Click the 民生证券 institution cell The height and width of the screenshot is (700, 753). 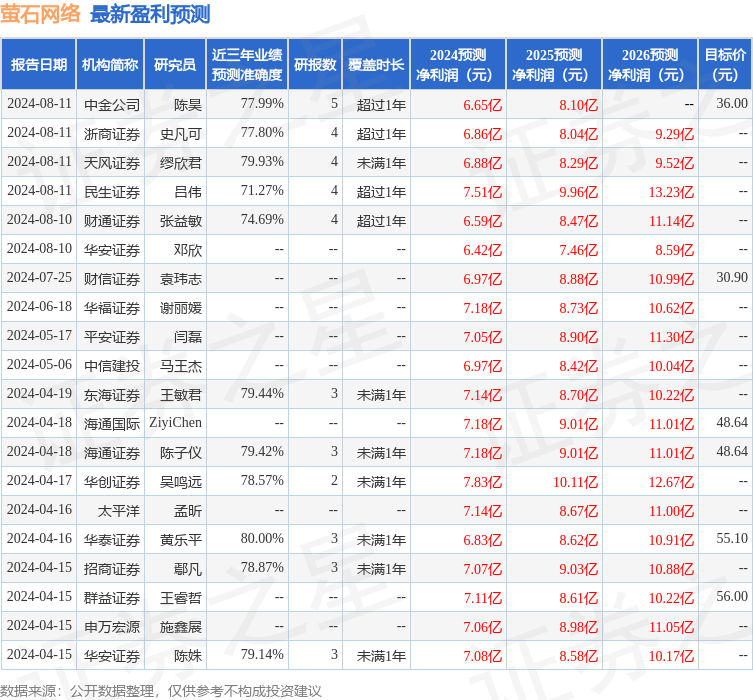coord(112,192)
